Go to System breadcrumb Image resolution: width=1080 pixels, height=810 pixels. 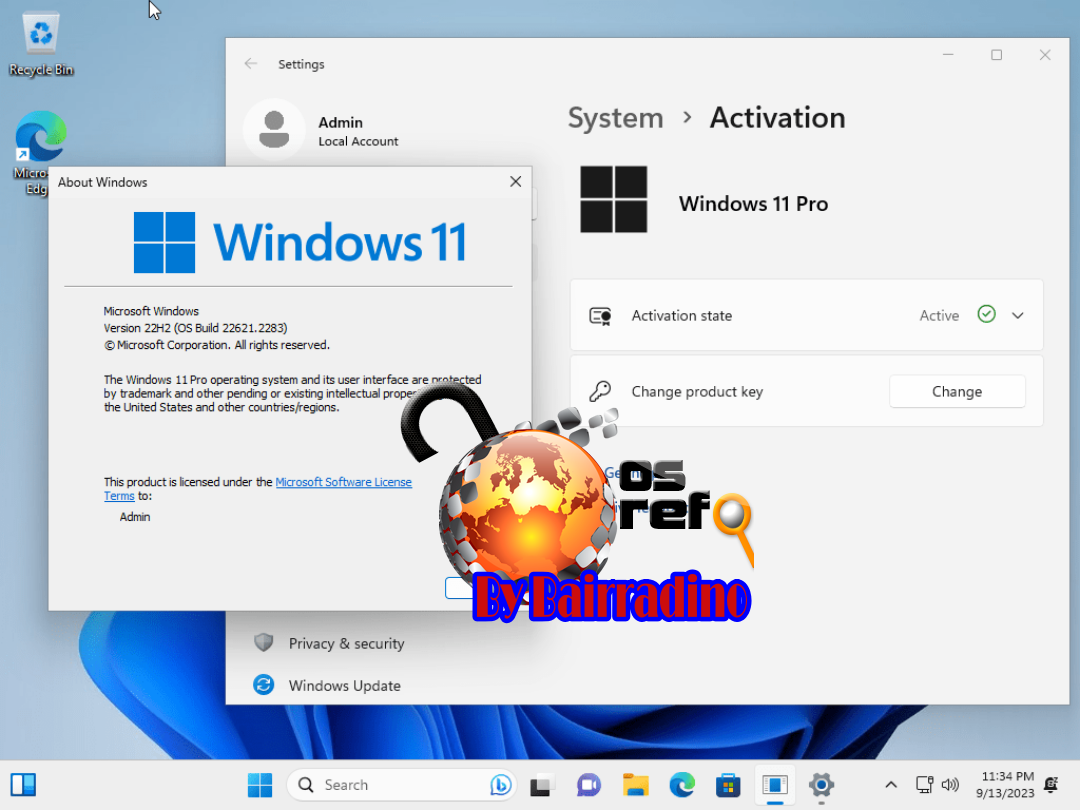615,118
